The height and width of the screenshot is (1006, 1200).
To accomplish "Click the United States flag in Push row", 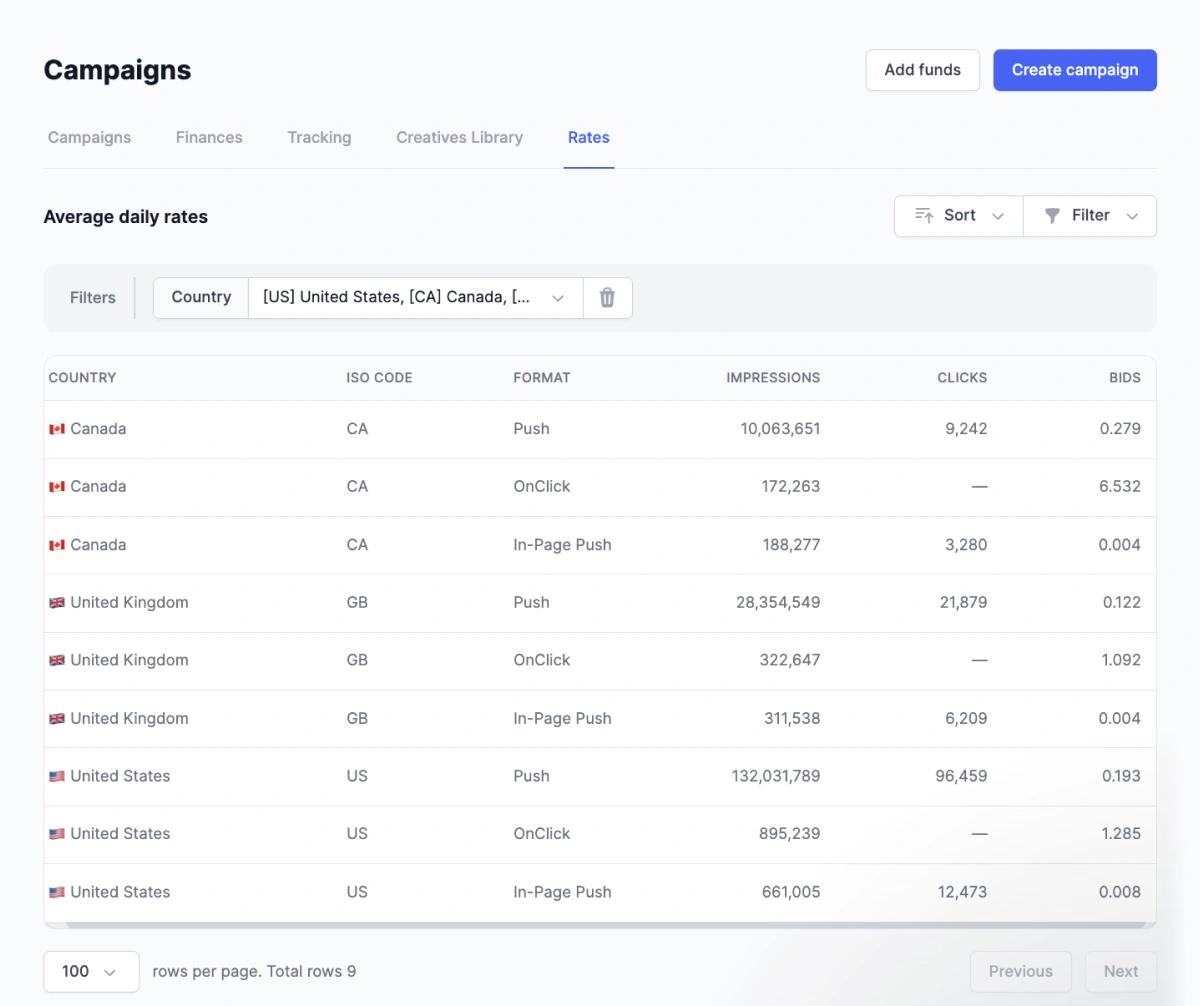I will (x=57, y=777).
